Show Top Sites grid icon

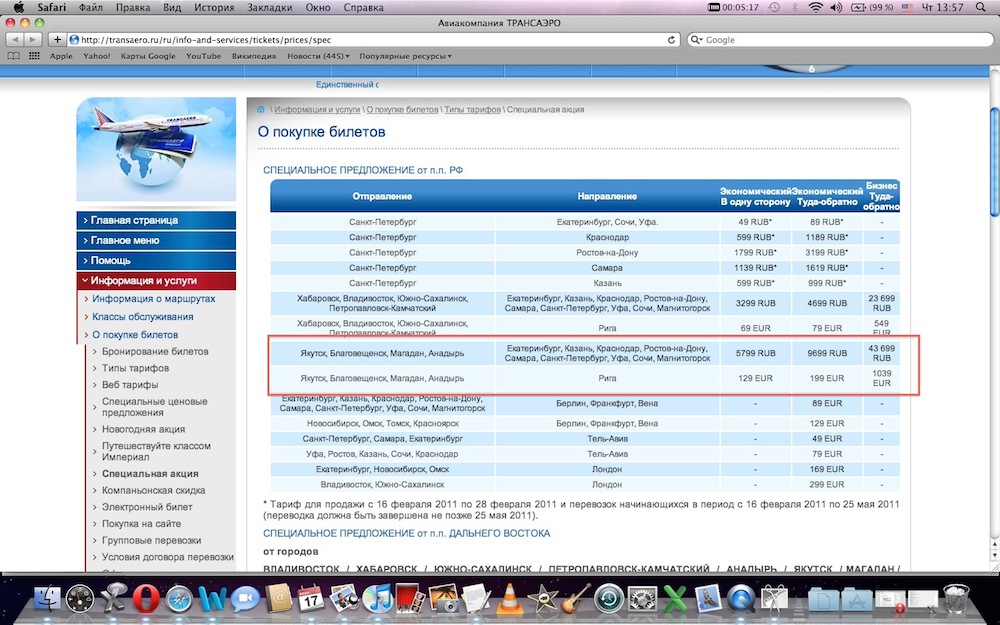pyautogui.click(x=33, y=56)
